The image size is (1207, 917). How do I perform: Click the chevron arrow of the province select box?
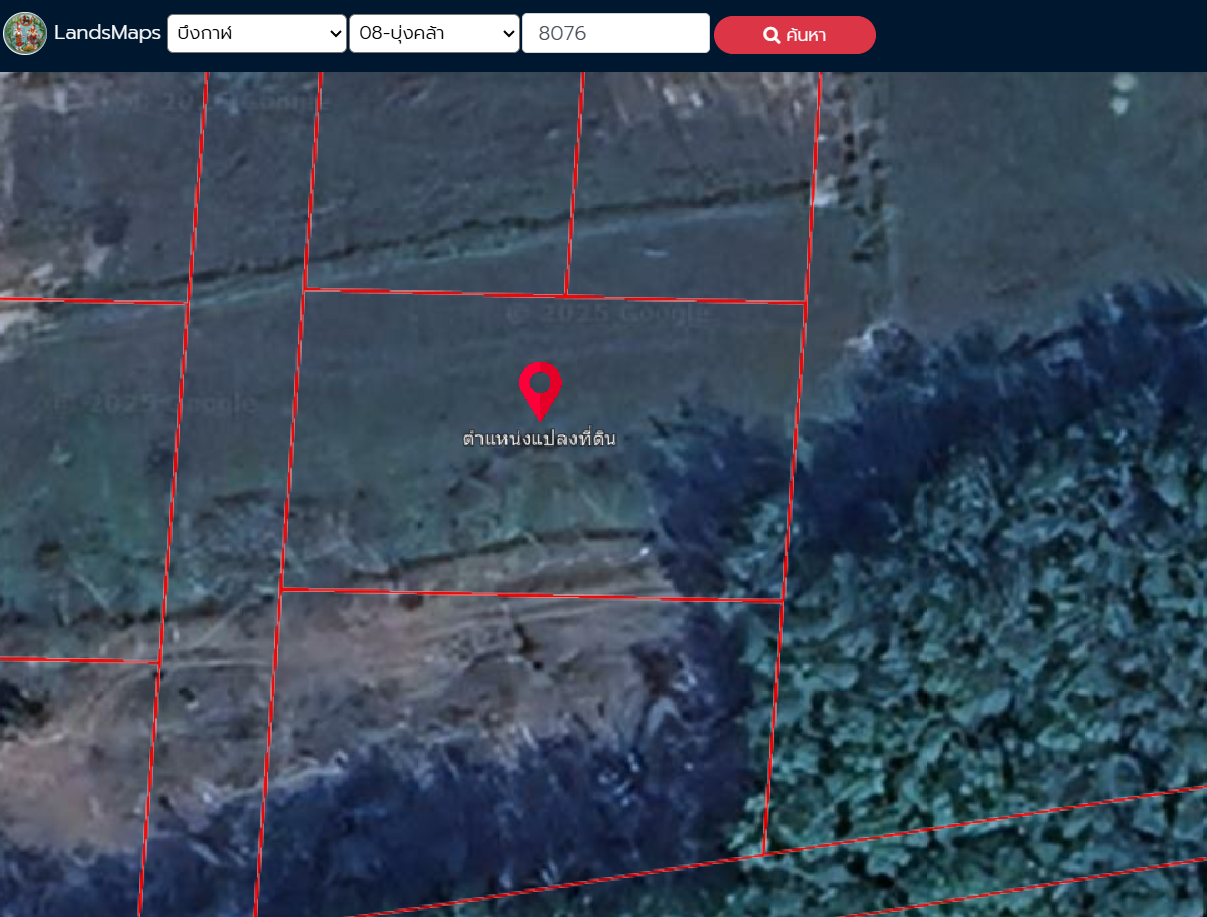coord(335,34)
